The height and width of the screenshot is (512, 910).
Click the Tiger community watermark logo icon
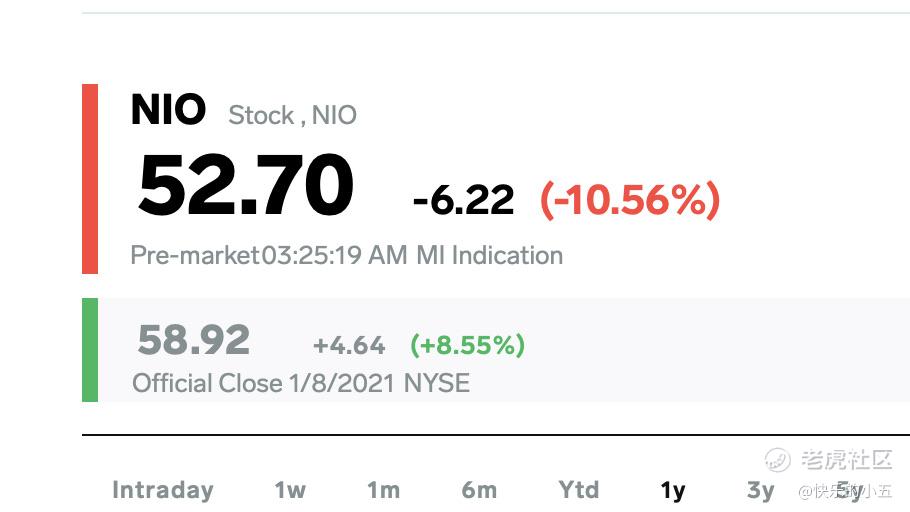[x=778, y=460]
